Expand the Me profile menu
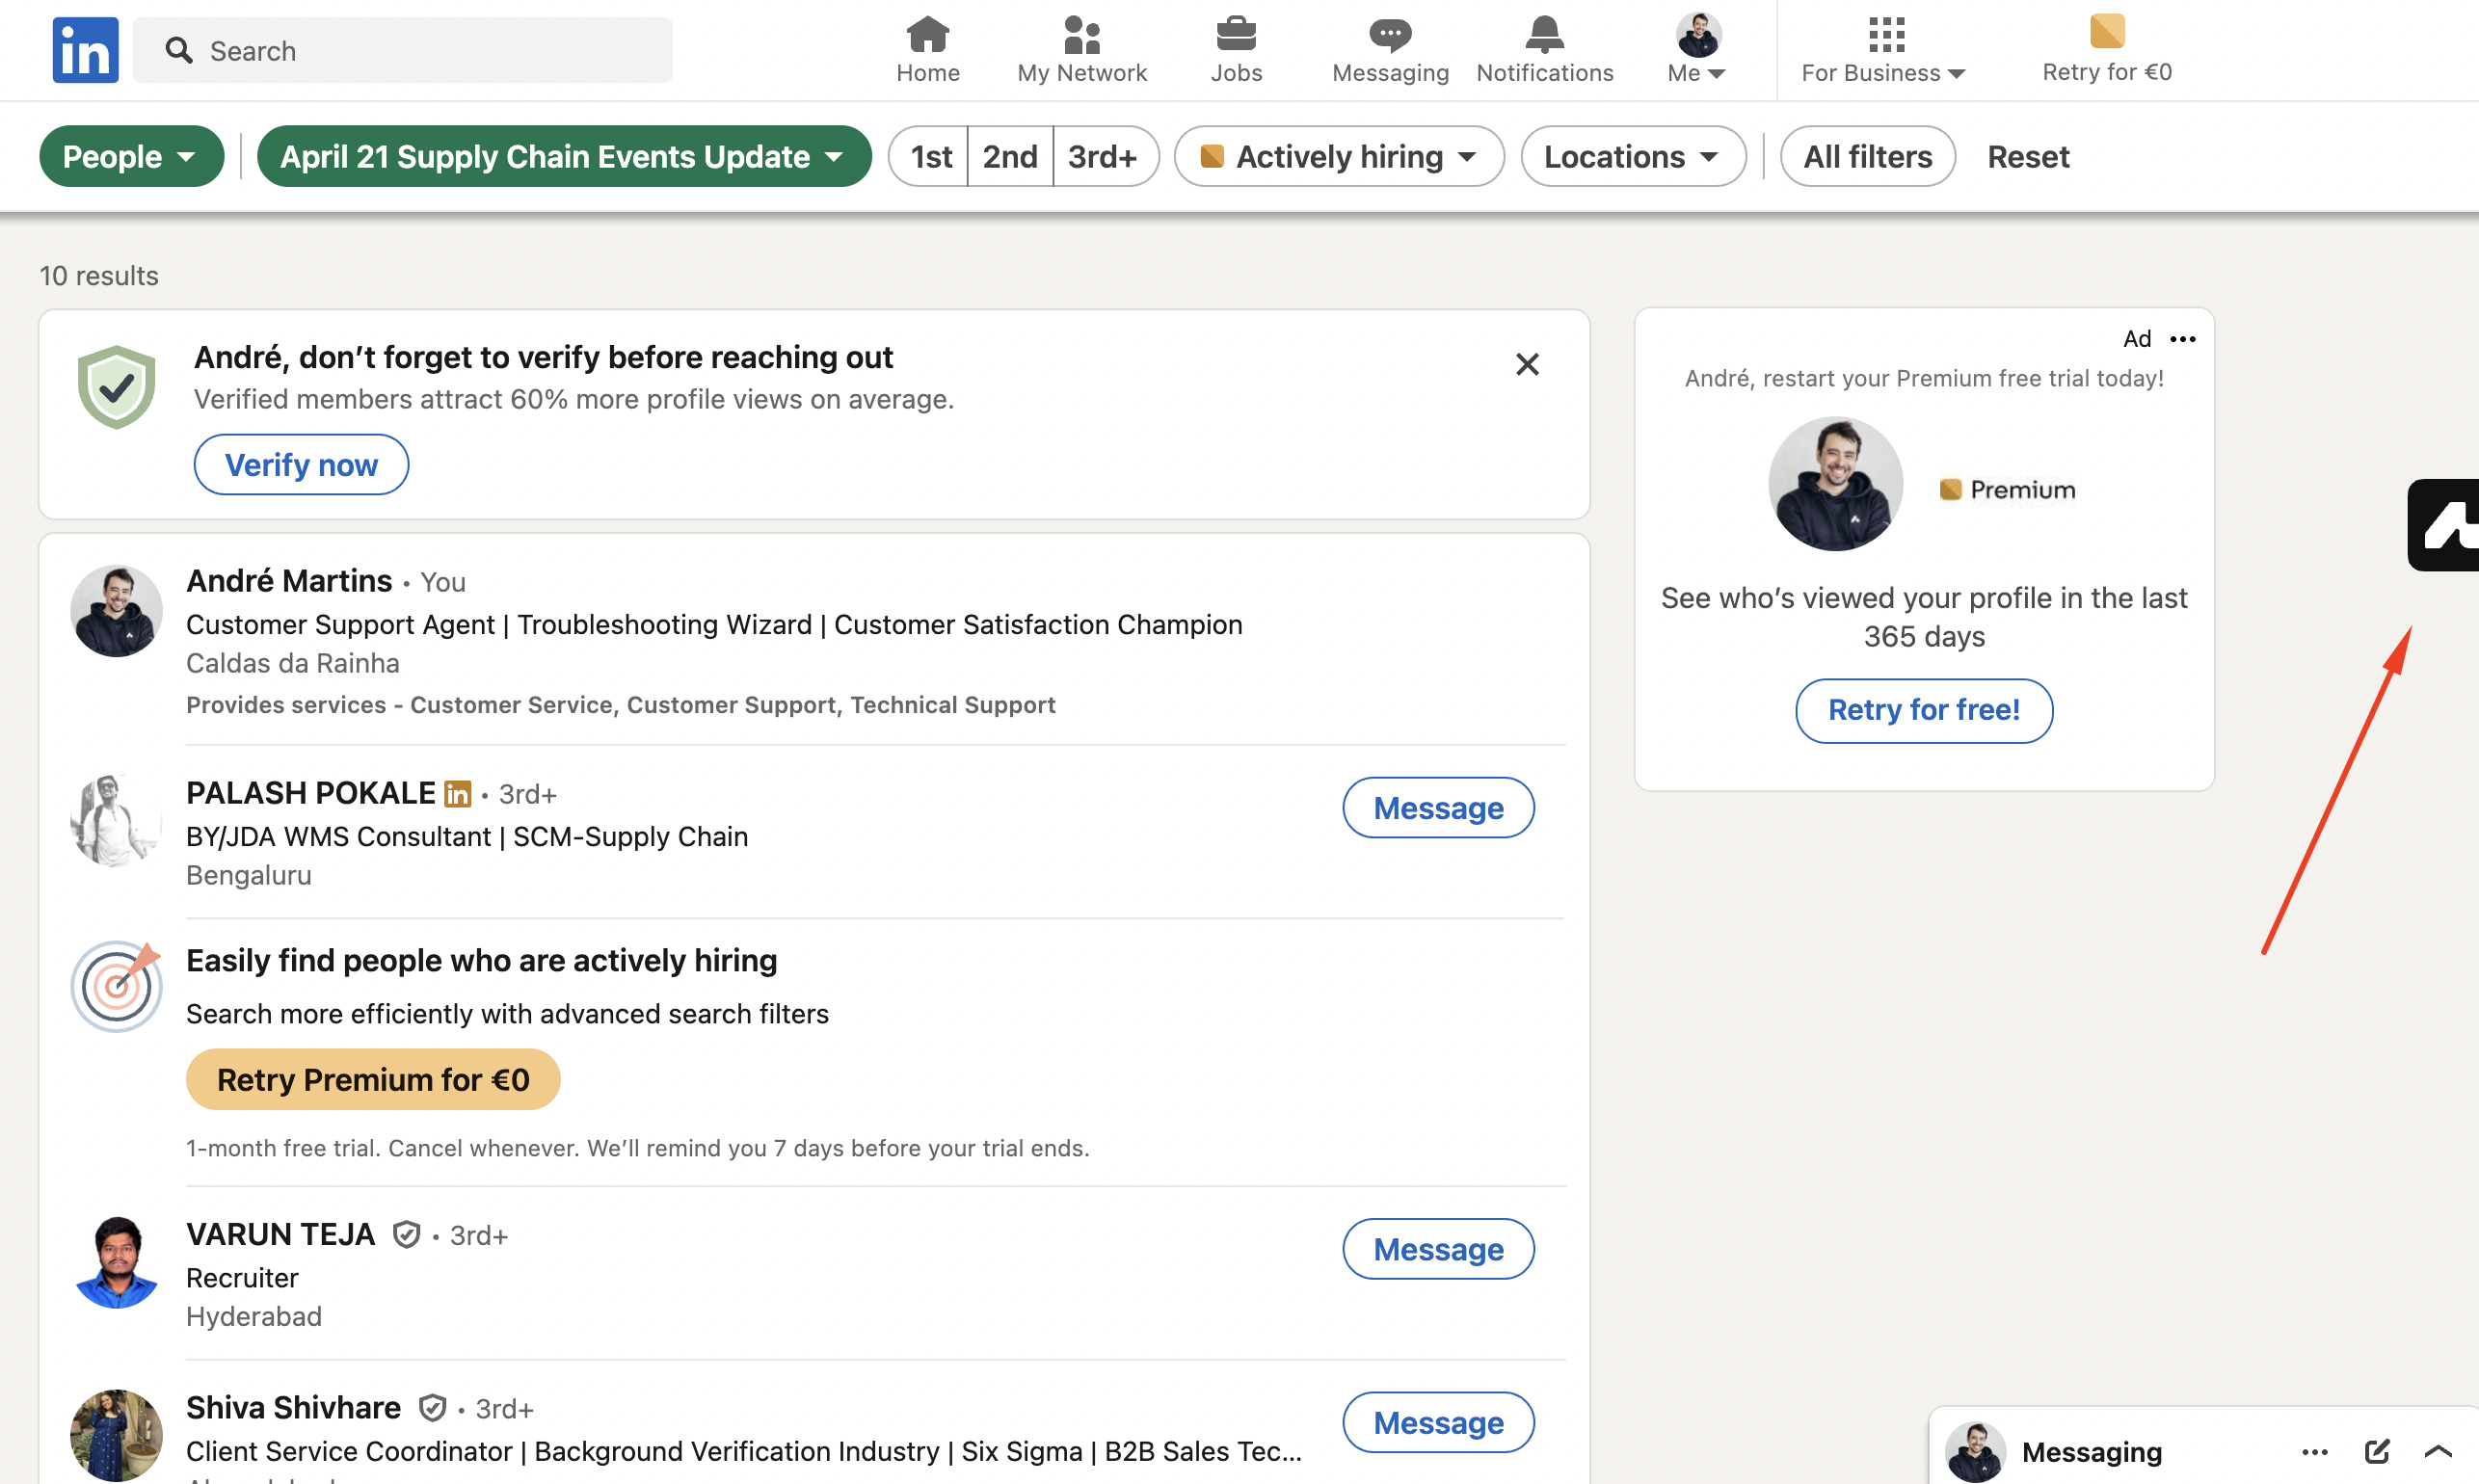 pyautogui.click(x=1697, y=50)
